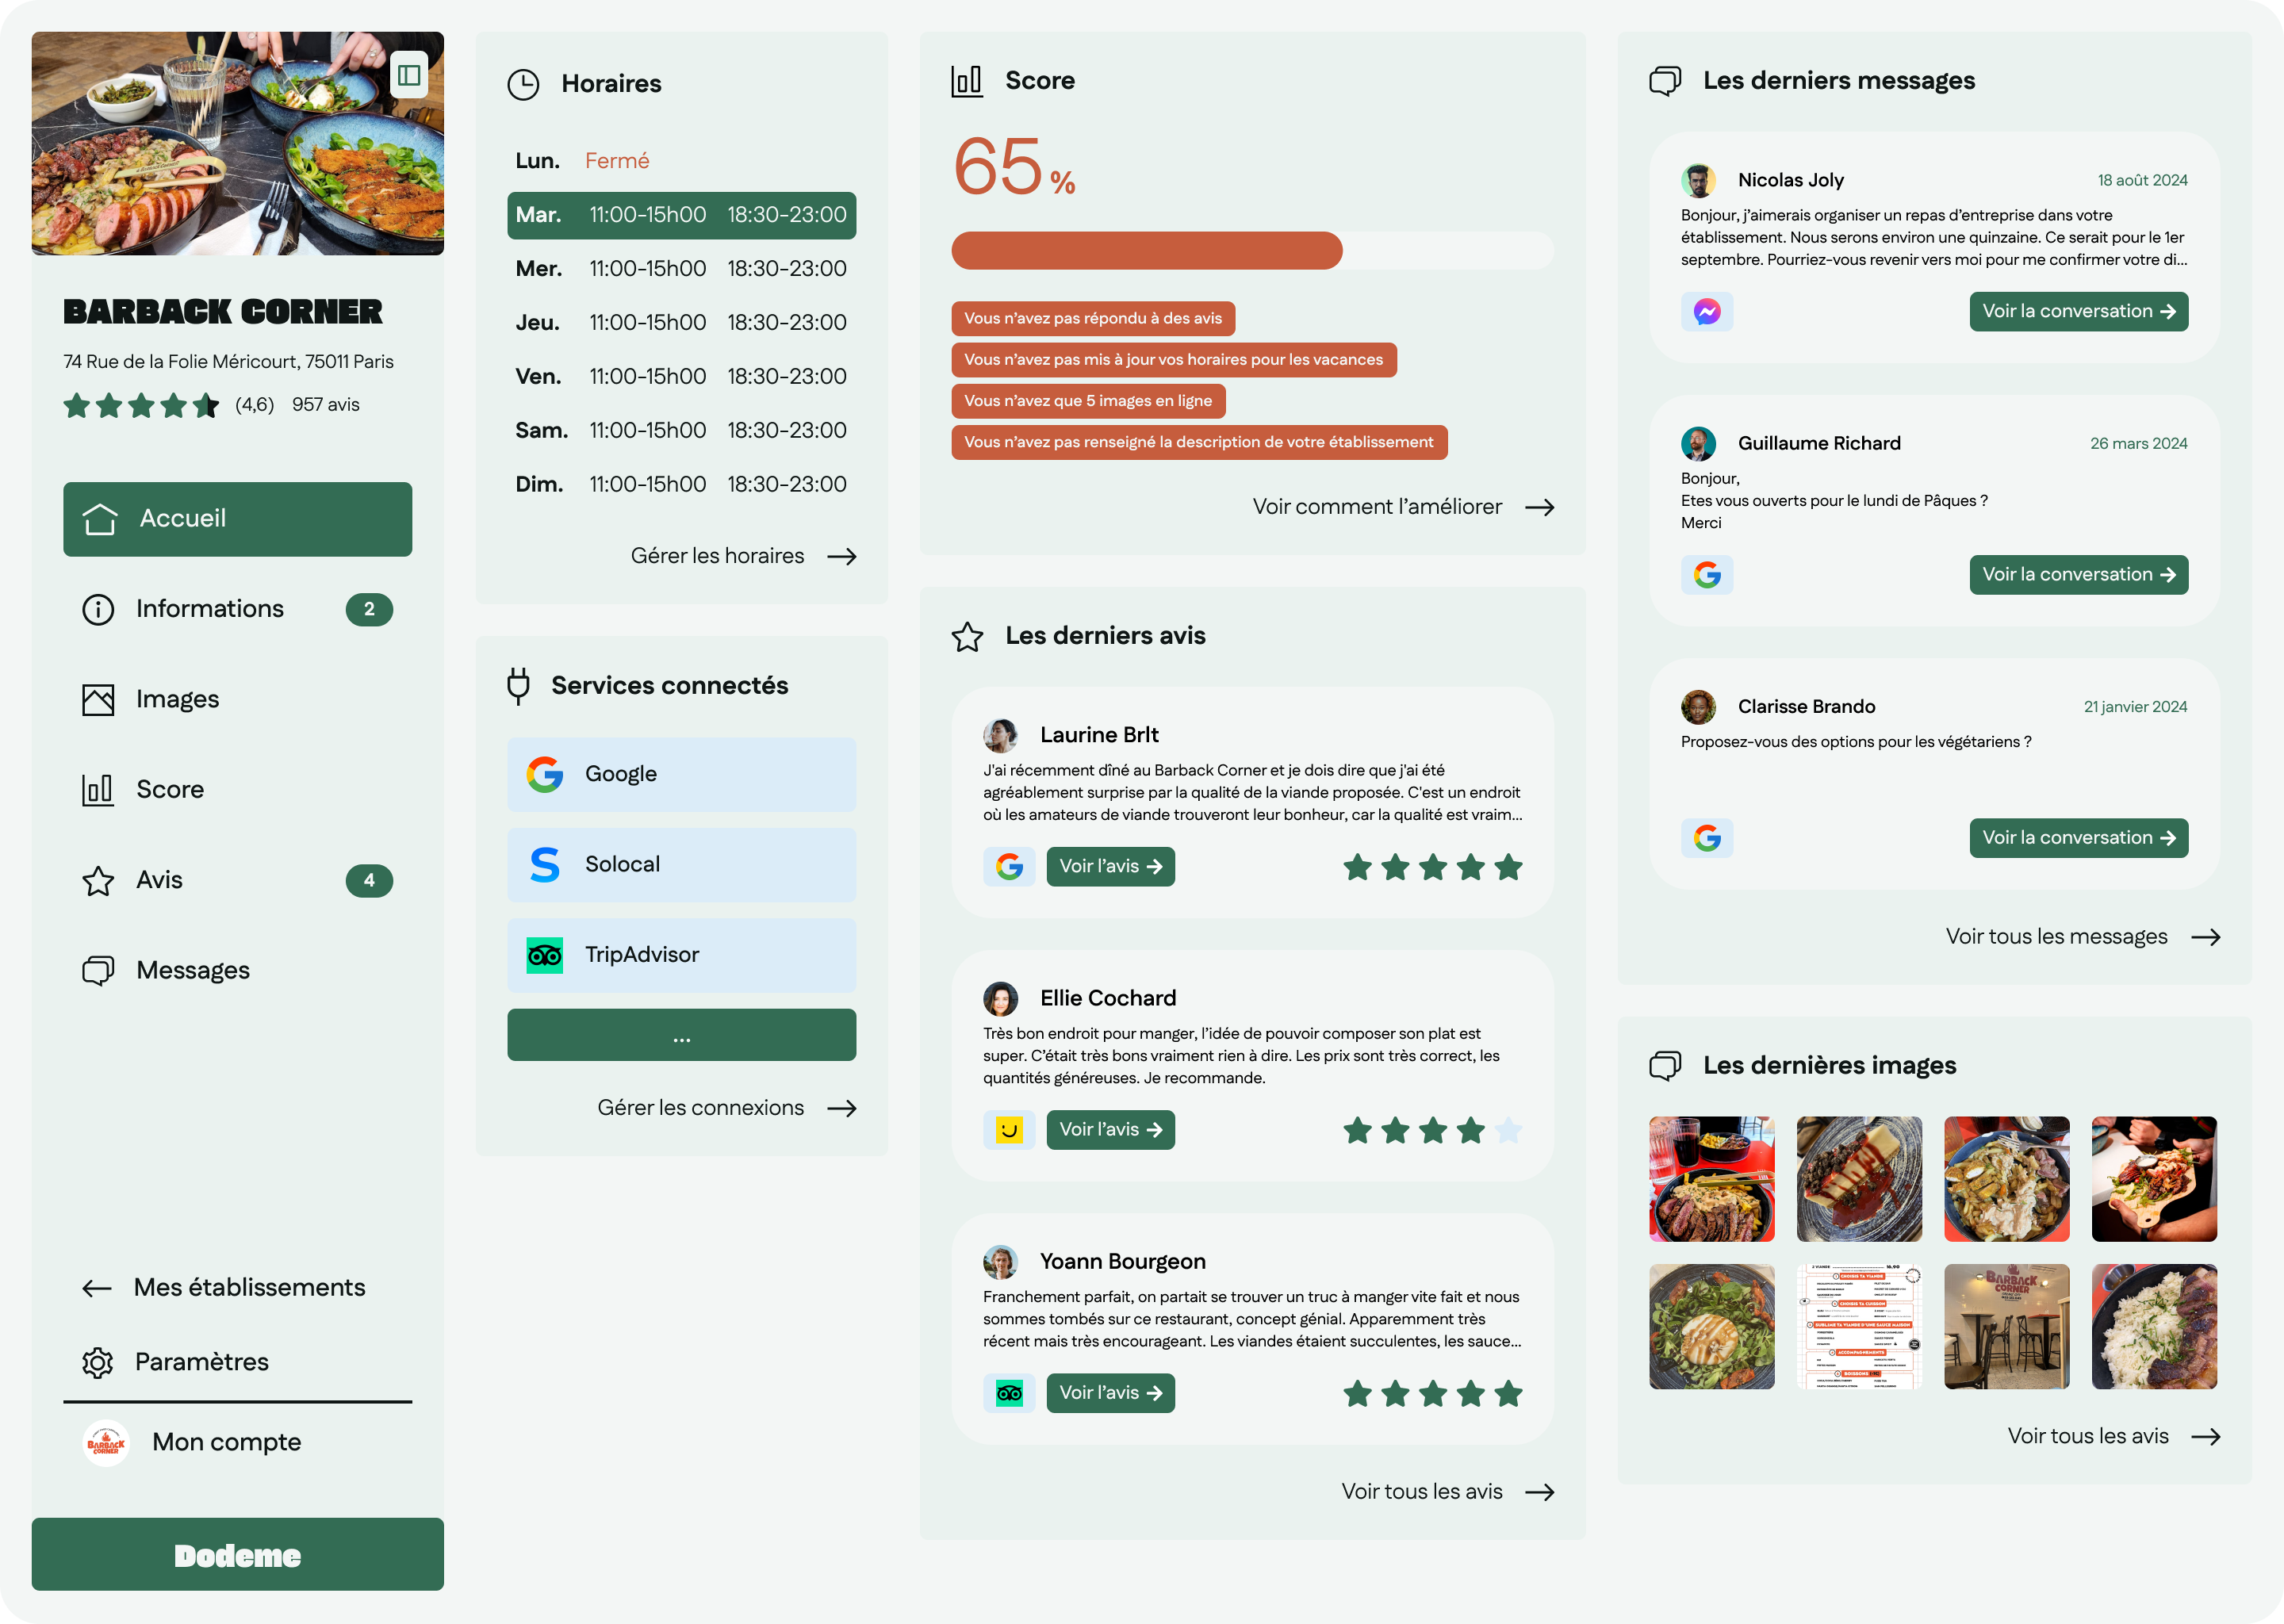Click the clock icon beside Horaires
Viewport: 2284px width, 1624px height.
pyautogui.click(x=523, y=84)
